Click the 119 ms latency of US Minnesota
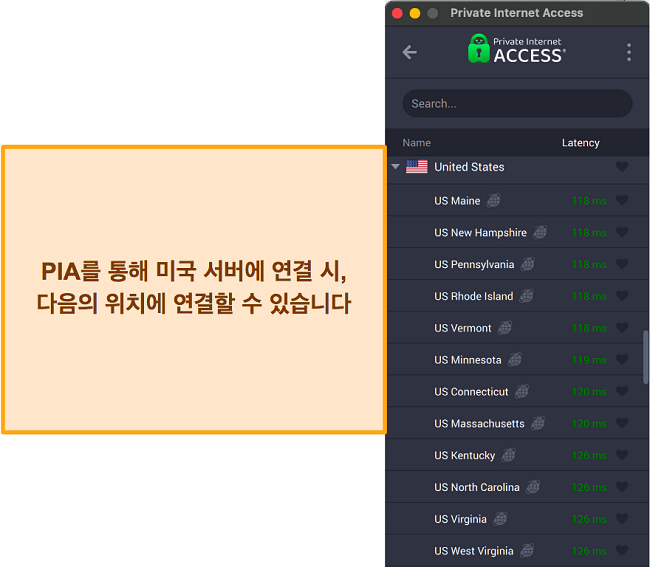This screenshot has width=650, height=567. (x=589, y=360)
